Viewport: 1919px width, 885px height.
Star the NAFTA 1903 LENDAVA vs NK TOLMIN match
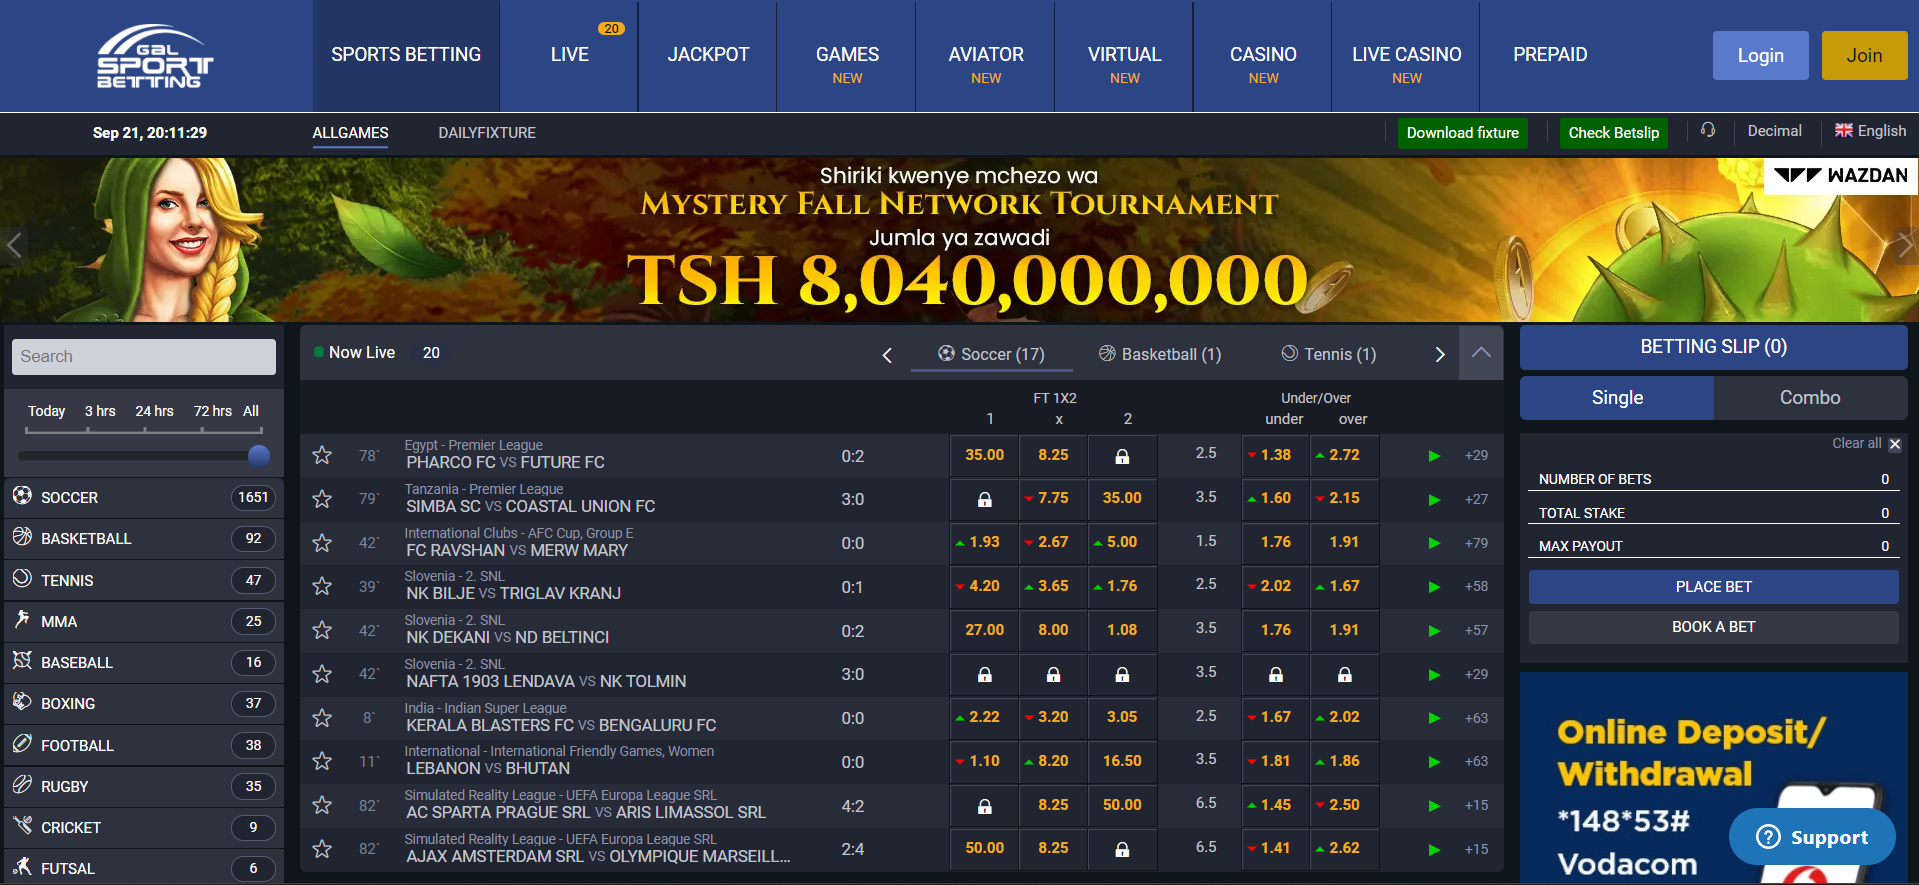coord(322,674)
